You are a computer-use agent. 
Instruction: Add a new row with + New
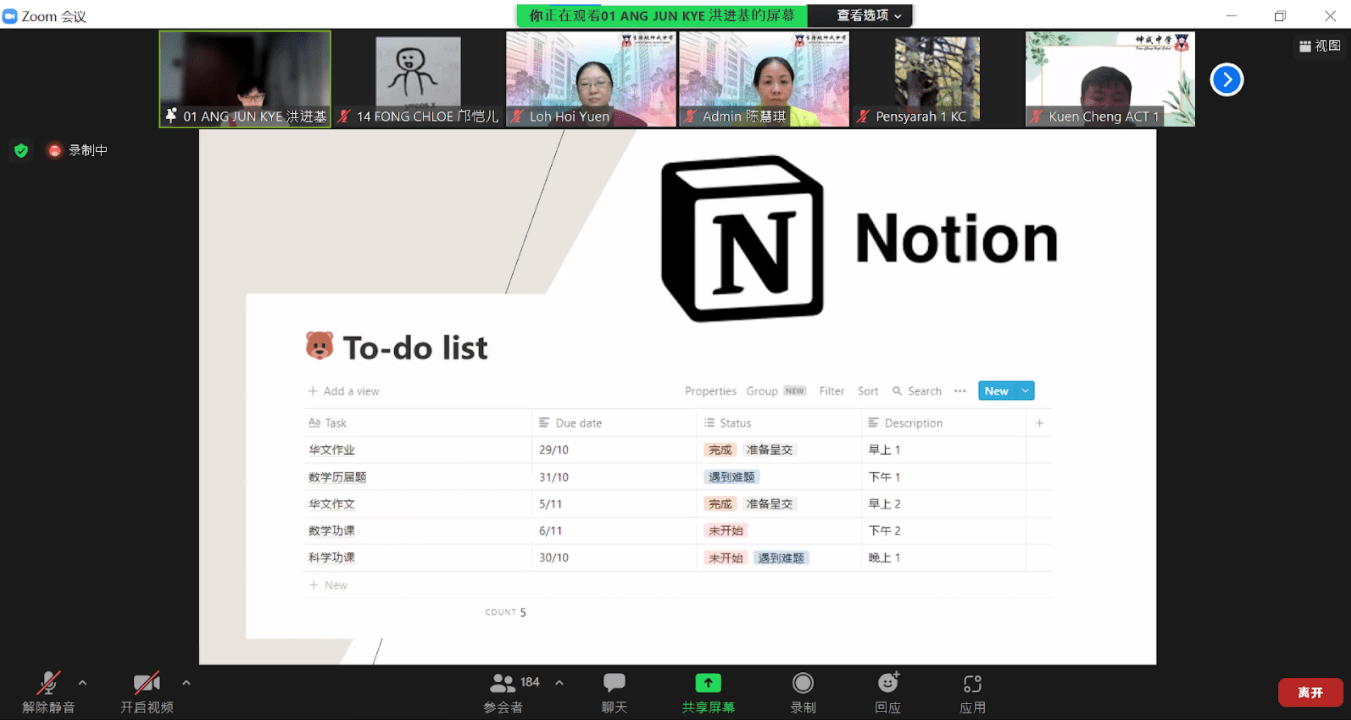(x=328, y=585)
